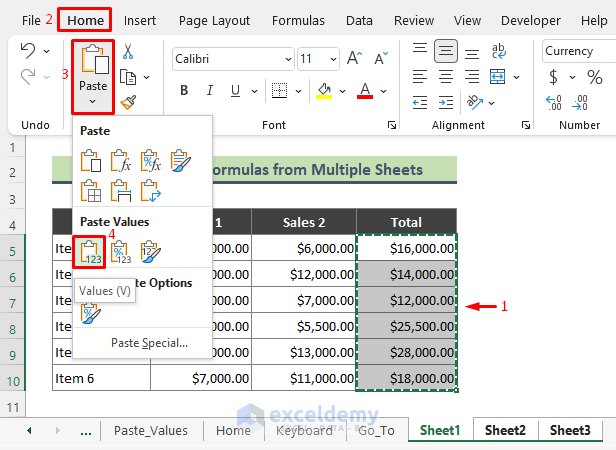Click the Decrease Decimal icon
Viewport: 616px width, 450px height.
click(580, 103)
